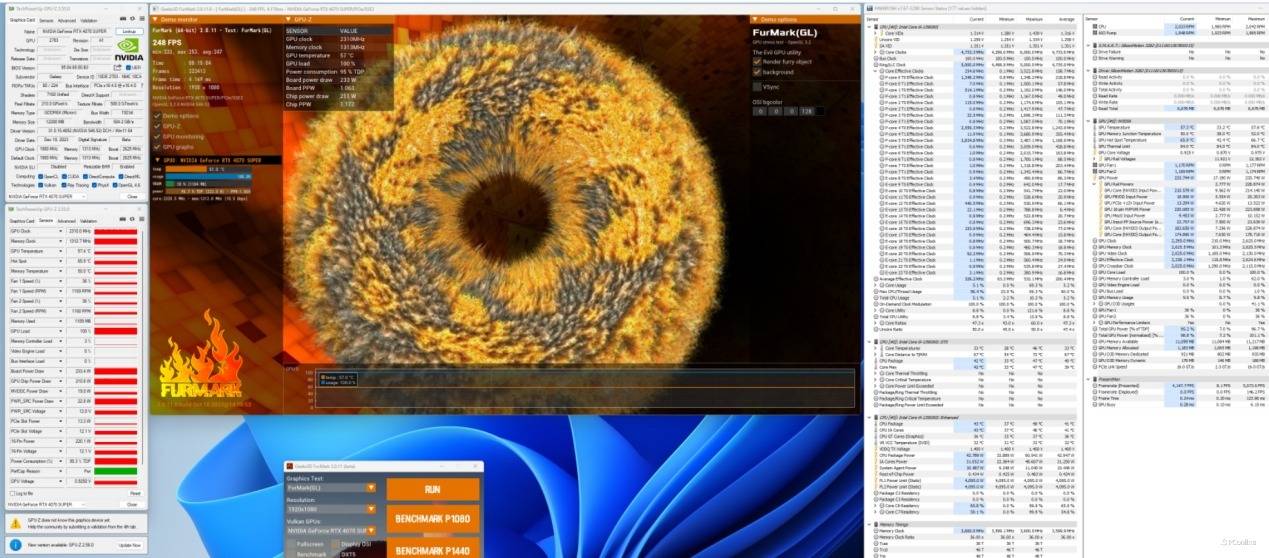The width and height of the screenshot is (1269, 558).
Task: Click the Lookup button in GPU-Z
Action: (128, 32)
